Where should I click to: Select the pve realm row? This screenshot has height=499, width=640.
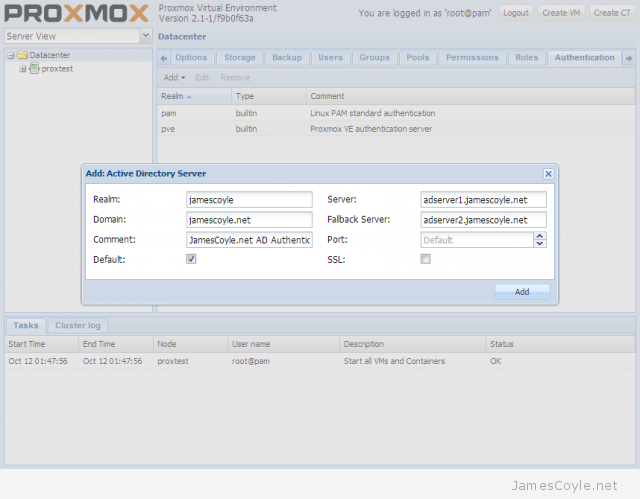[396, 129]
